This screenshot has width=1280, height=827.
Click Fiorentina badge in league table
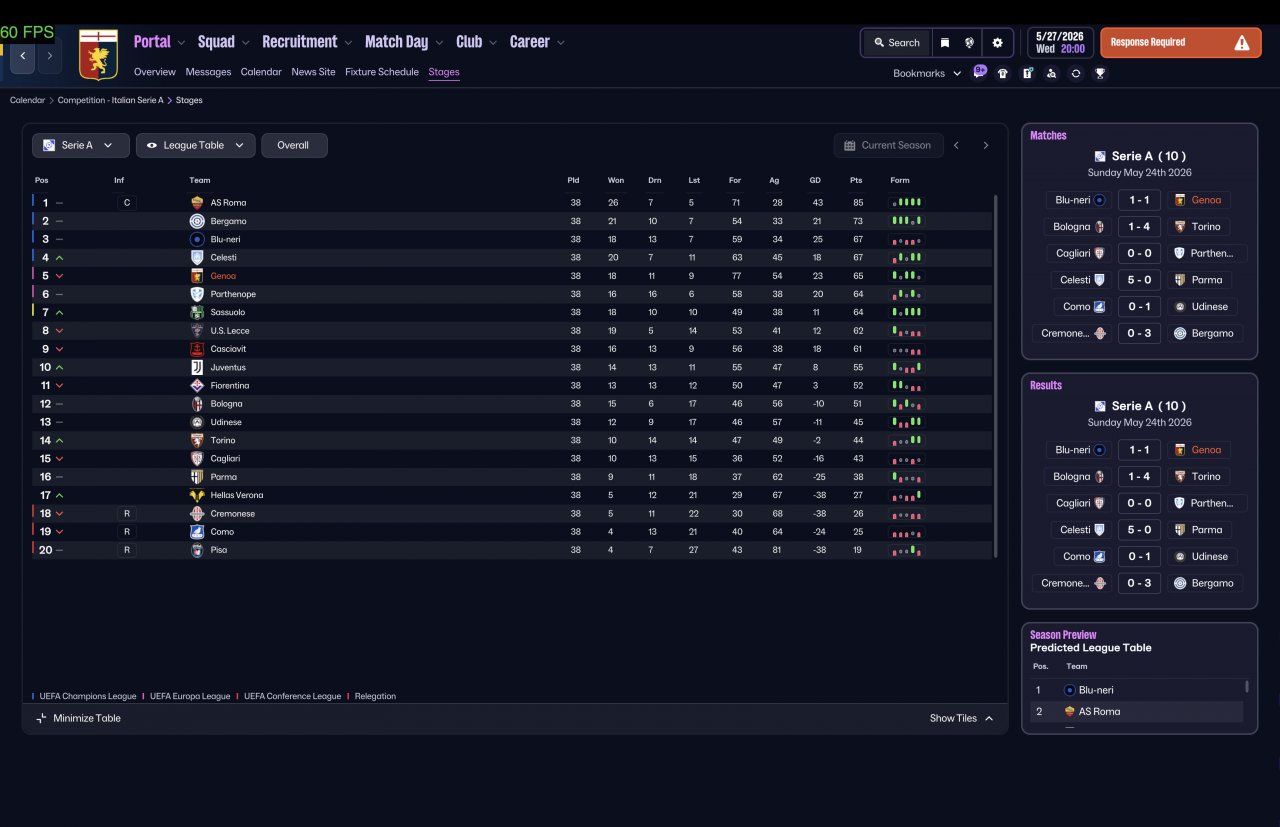[x=197, y=385]
